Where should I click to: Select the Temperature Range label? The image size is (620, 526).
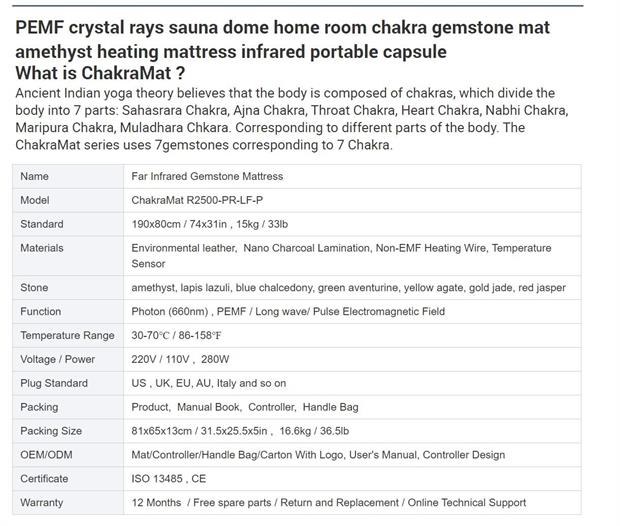coord(67,335)
